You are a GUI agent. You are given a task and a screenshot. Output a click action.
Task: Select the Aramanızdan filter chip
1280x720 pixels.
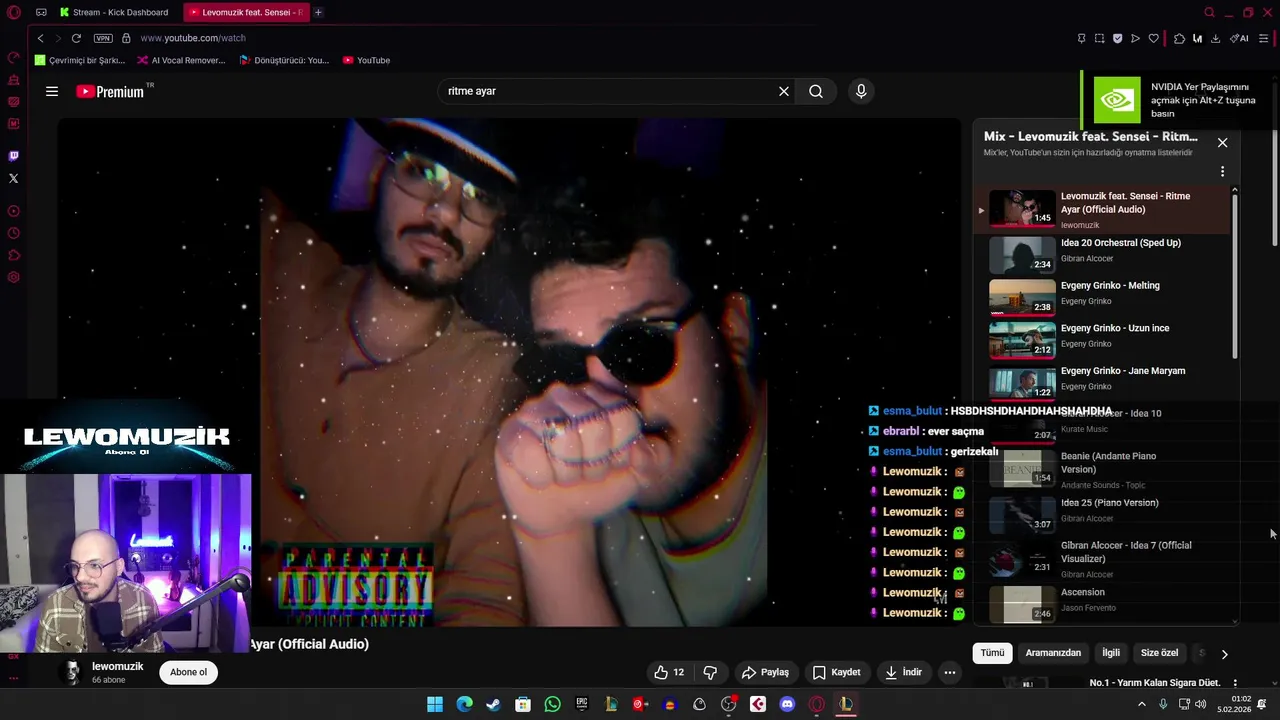pyautogui.click(x=1053, y=653)
